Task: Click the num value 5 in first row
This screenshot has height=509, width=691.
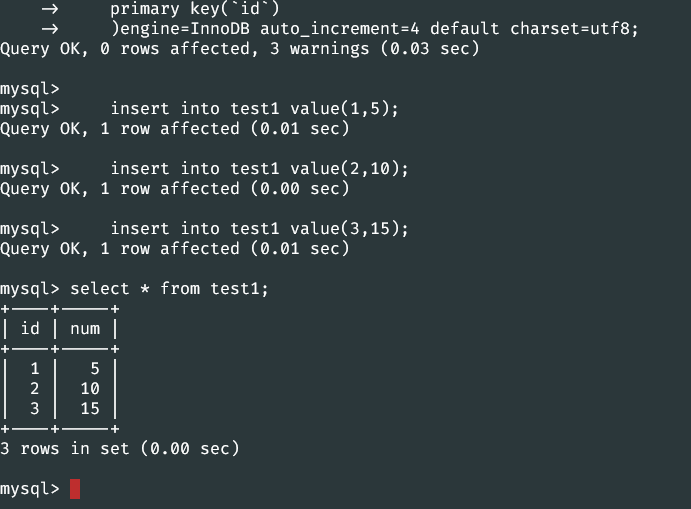Action: click(95, 368)
